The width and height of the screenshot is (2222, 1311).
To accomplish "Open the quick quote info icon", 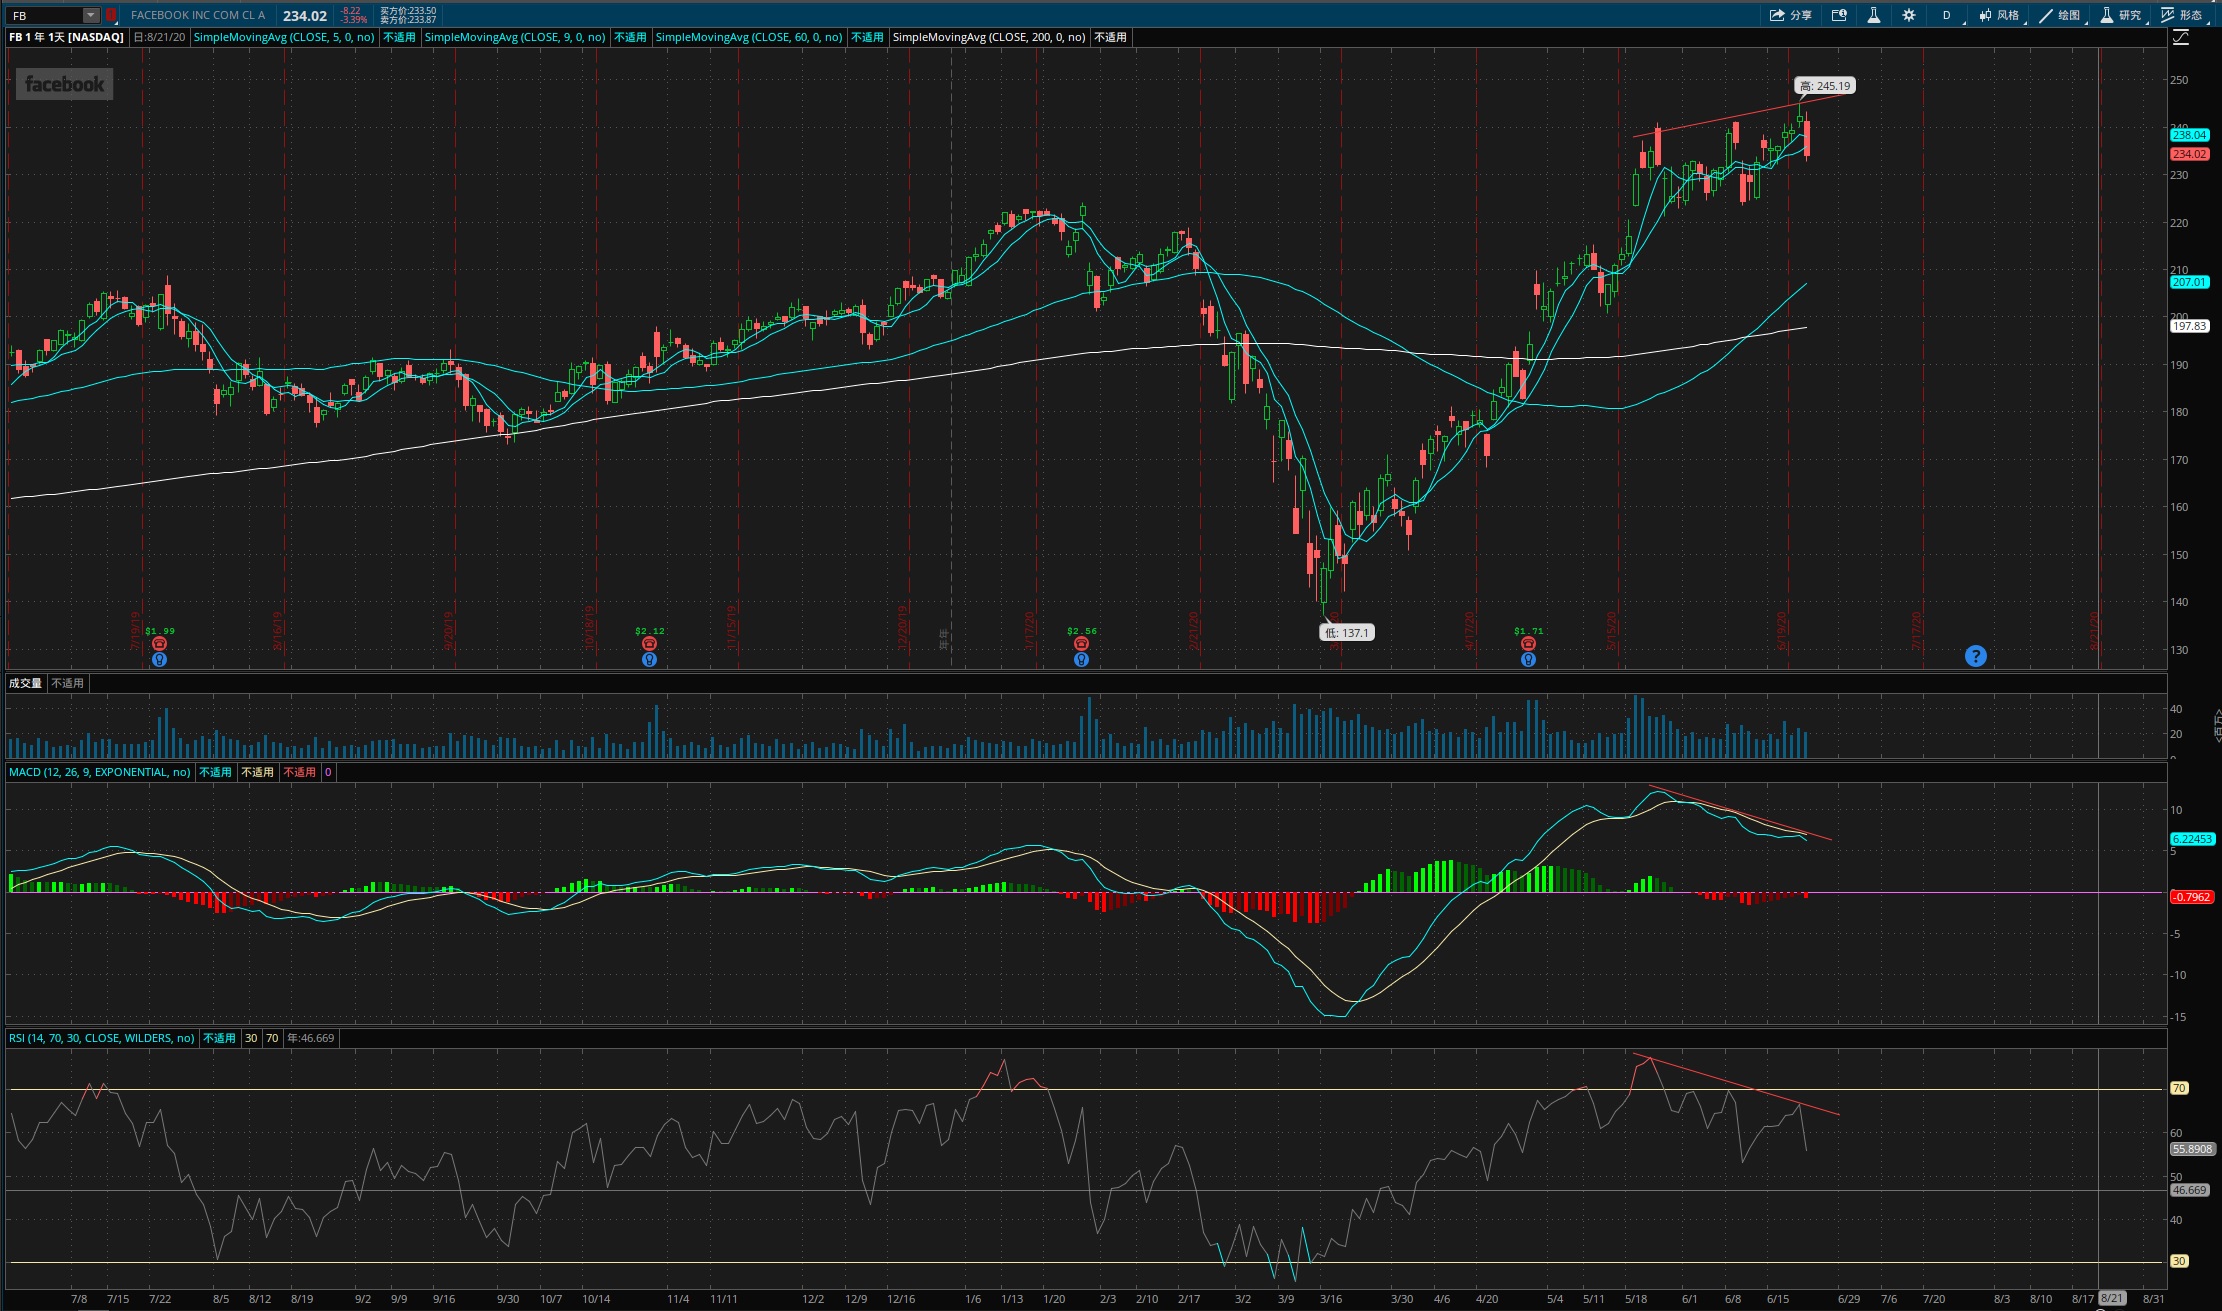I will pyautogui.click(x=1839, y=15).
